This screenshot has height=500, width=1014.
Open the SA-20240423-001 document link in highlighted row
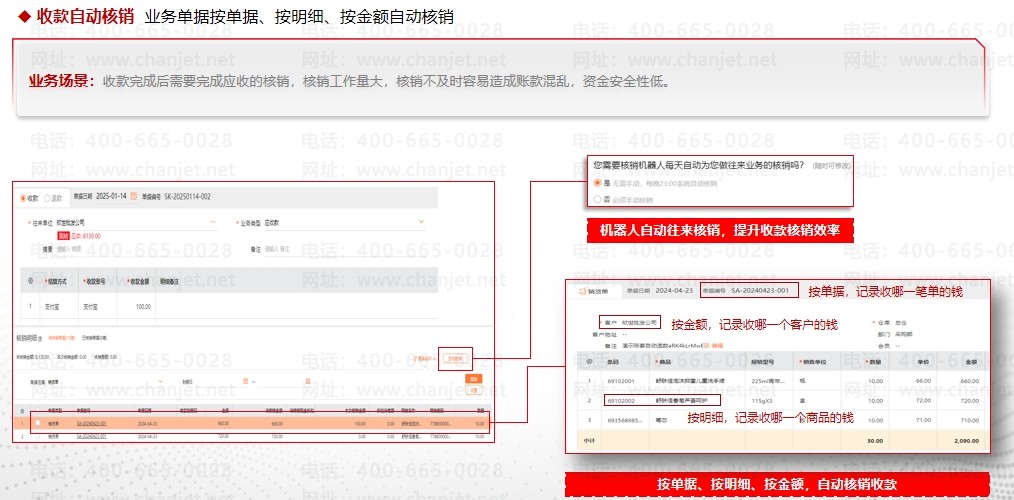(x=92, y=423)
